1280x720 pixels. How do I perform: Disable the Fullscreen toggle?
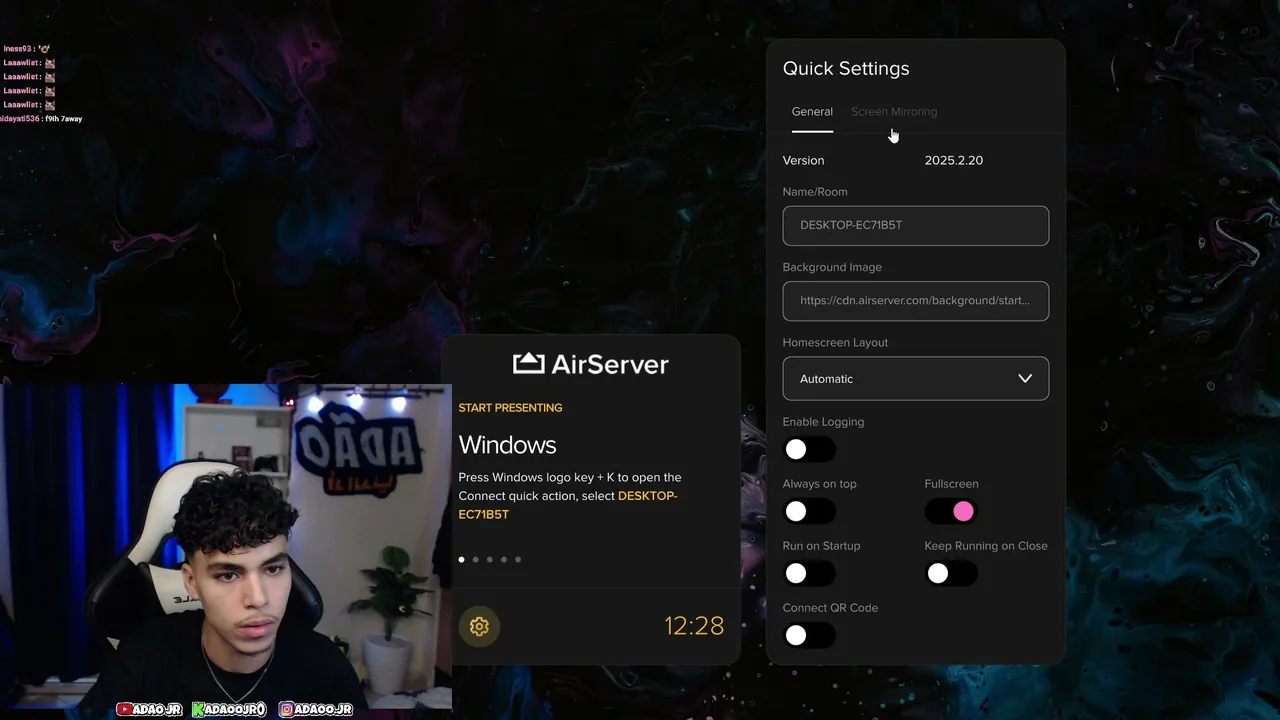(951, 512)
